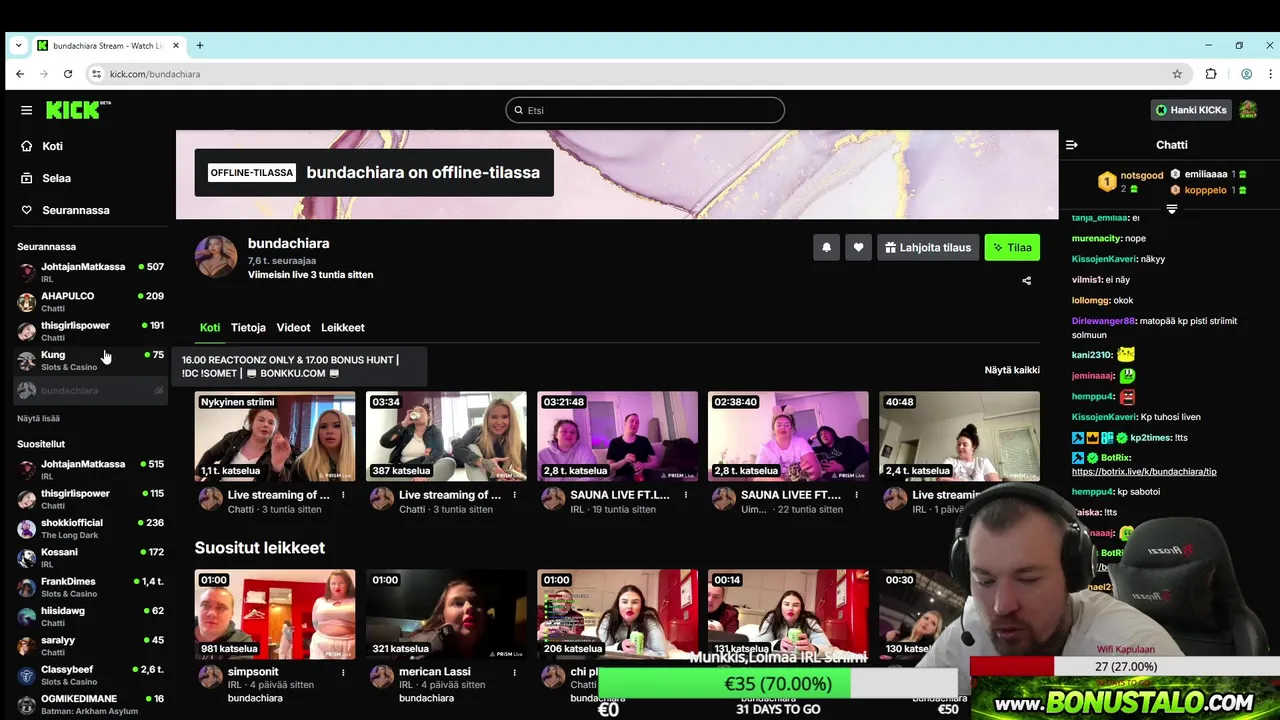This screenshot has width=1280, height=720.
Task: Click the Hanki KICKs button
Action: pos(1191,110)
